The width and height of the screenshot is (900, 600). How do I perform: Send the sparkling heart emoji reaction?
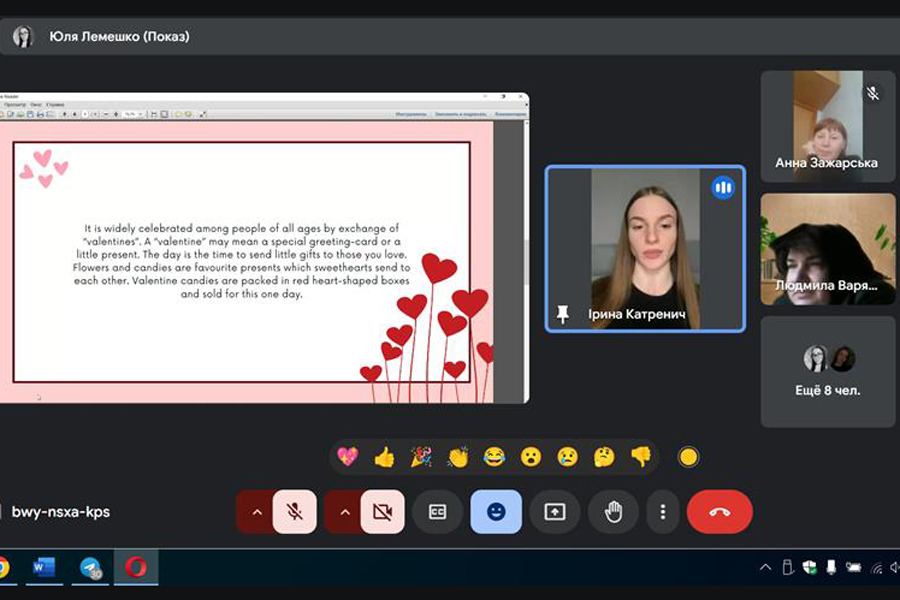347,457
